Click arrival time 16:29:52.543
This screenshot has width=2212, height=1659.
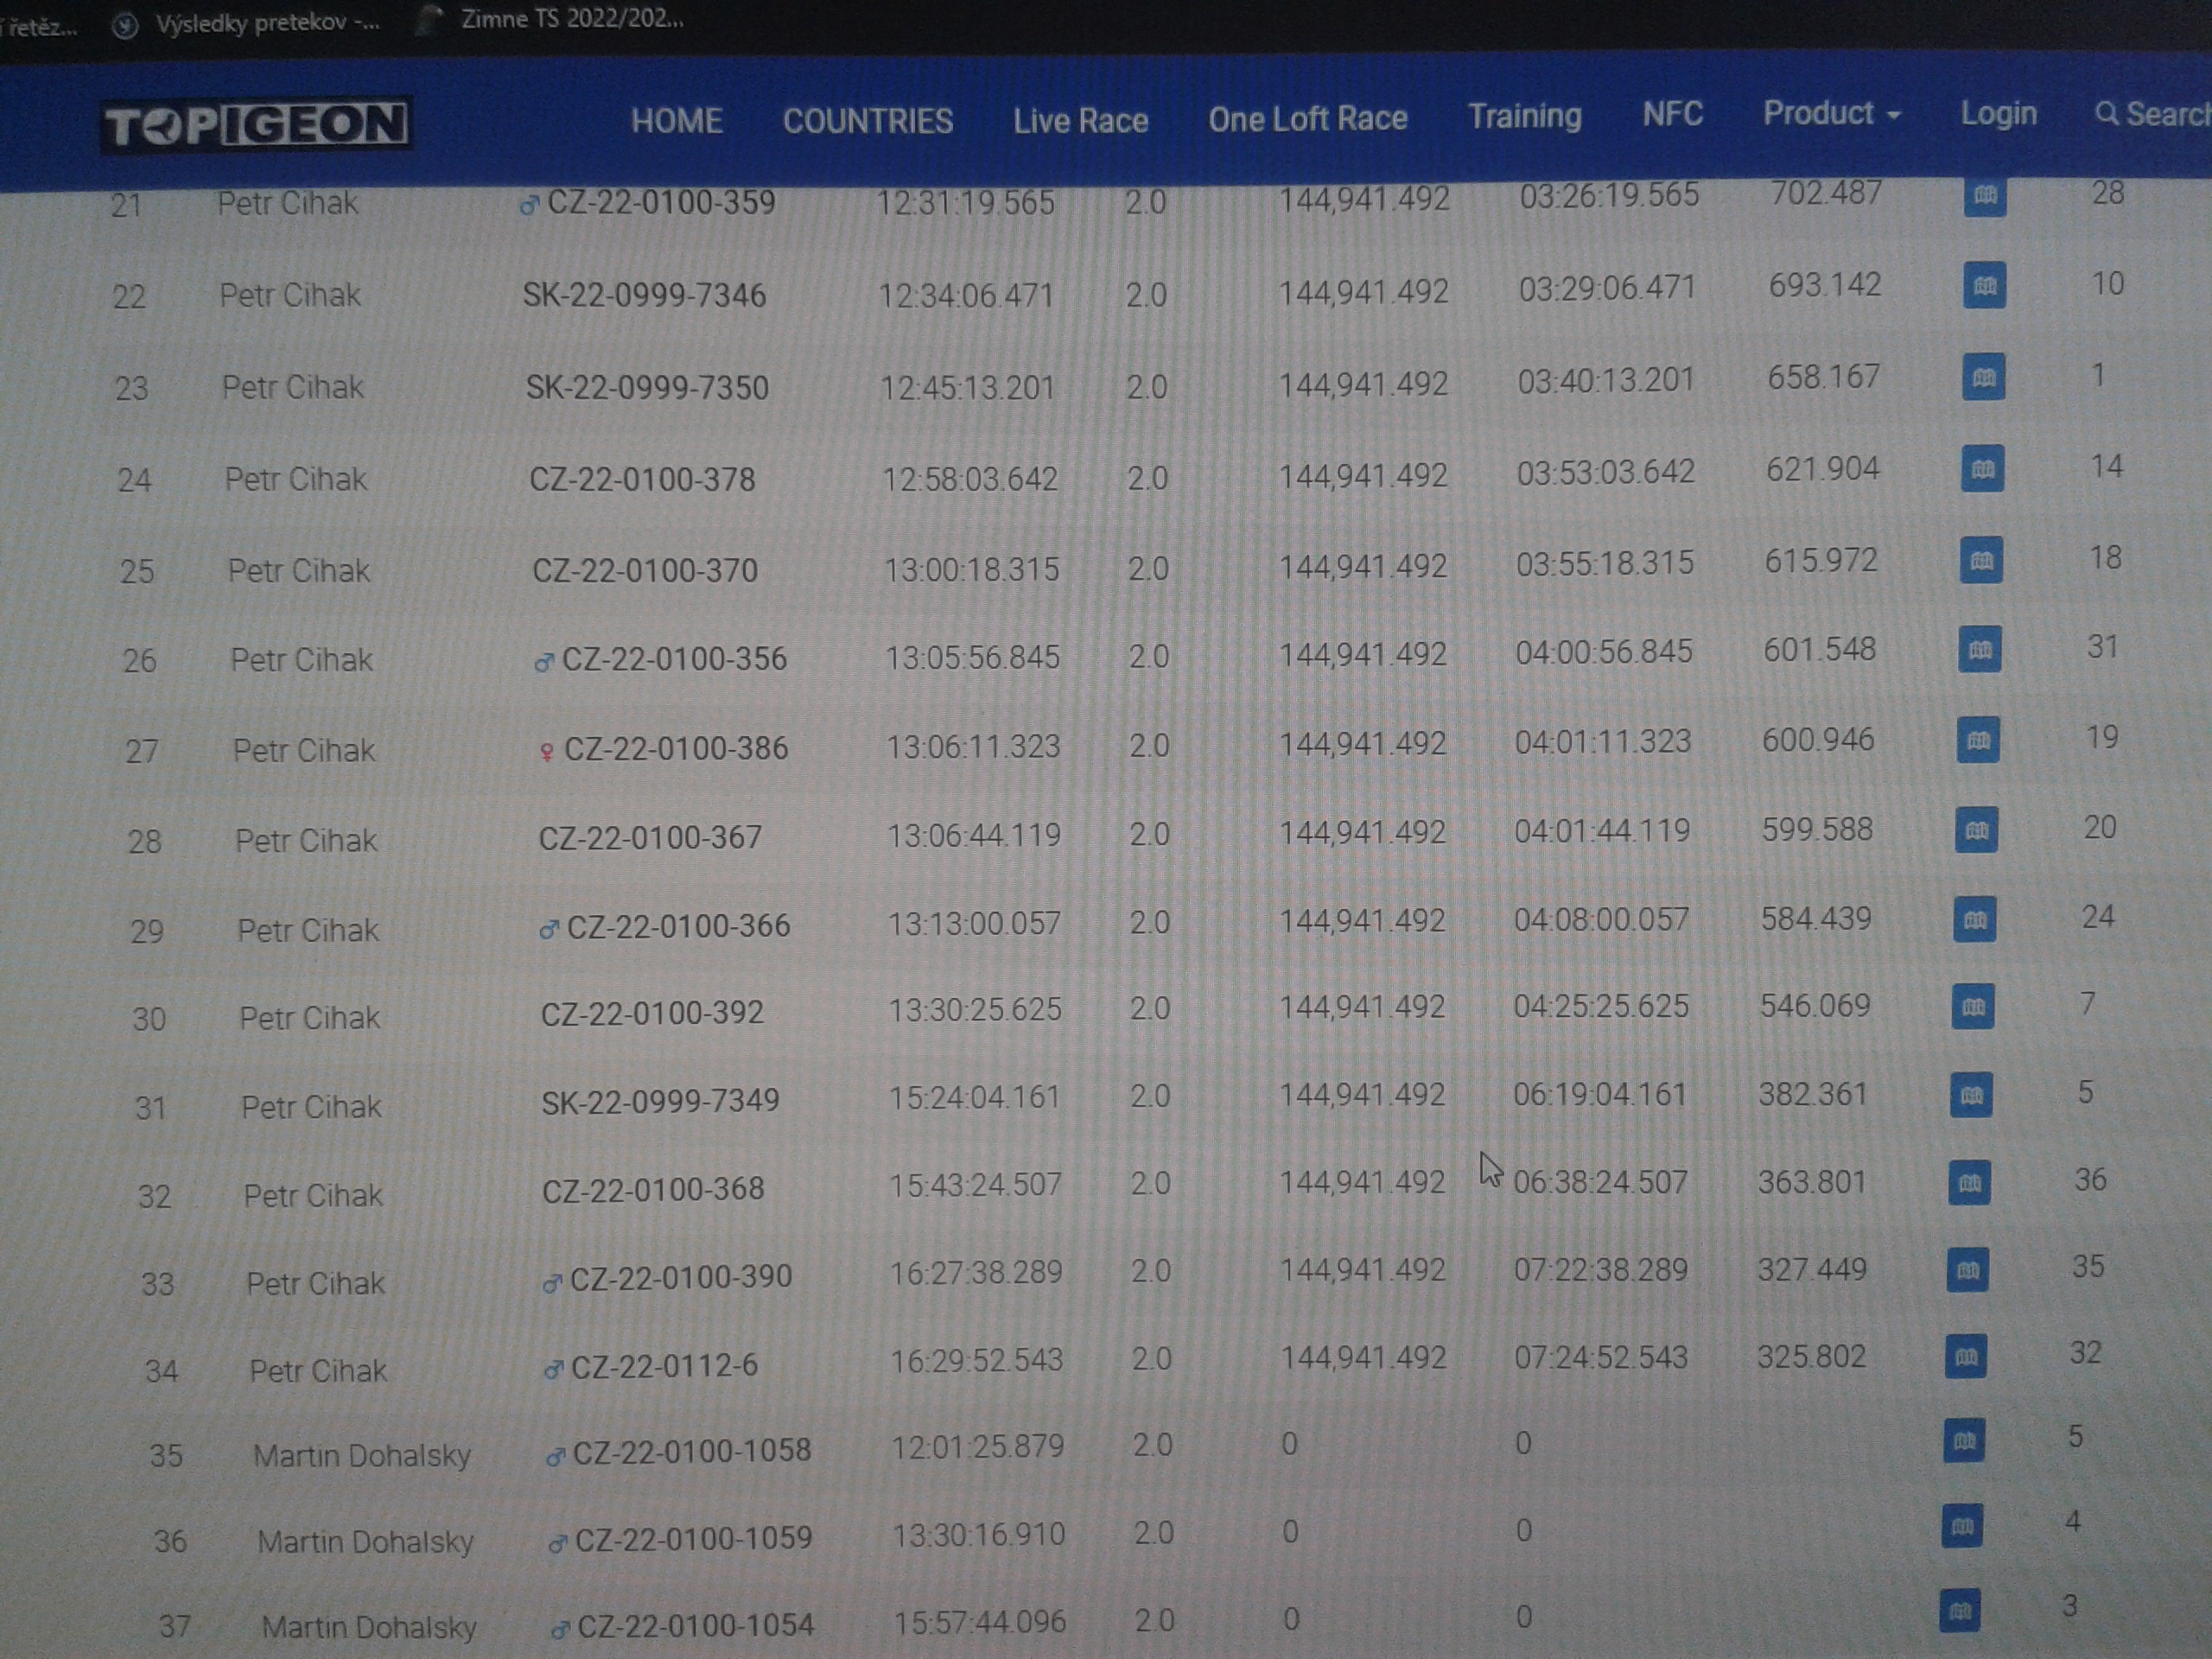pos(976,1360)
